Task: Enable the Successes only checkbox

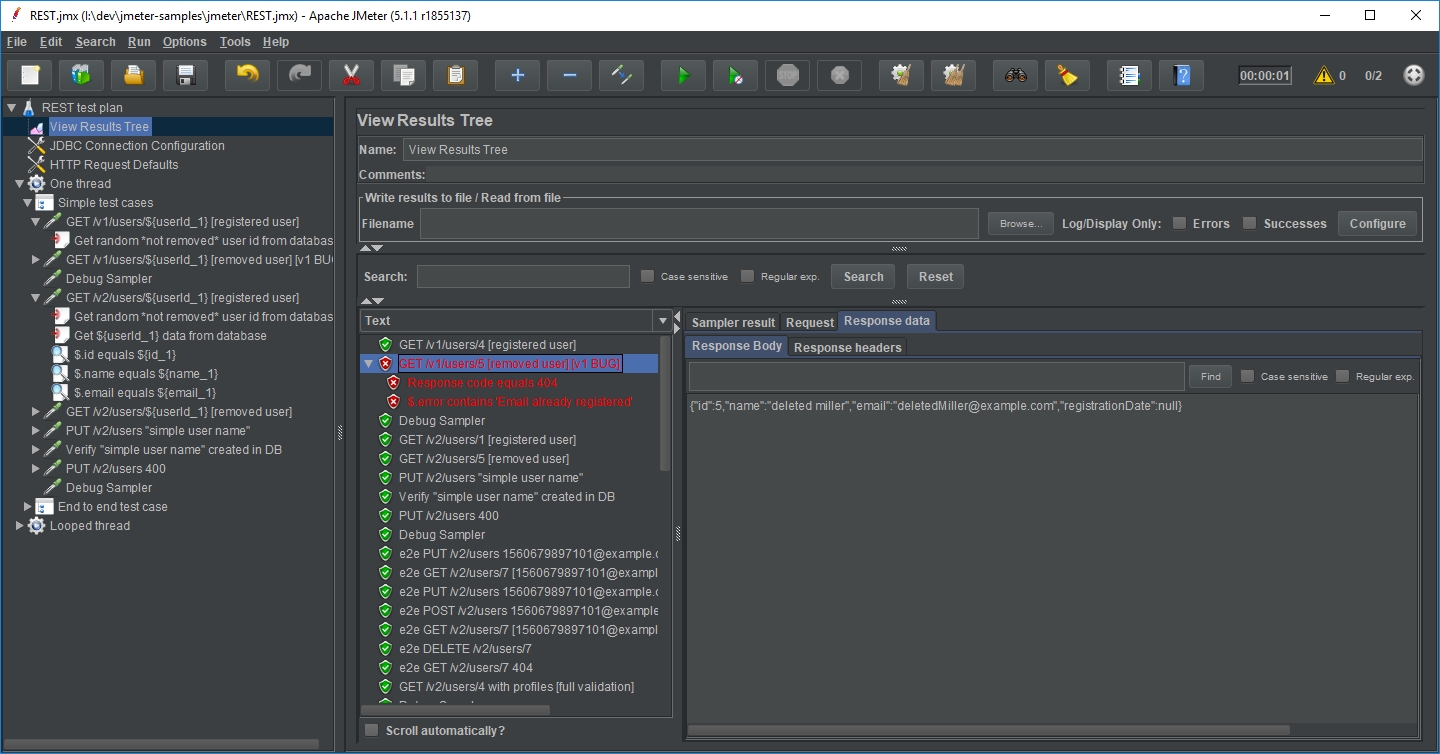Action: click(1249, 223)
